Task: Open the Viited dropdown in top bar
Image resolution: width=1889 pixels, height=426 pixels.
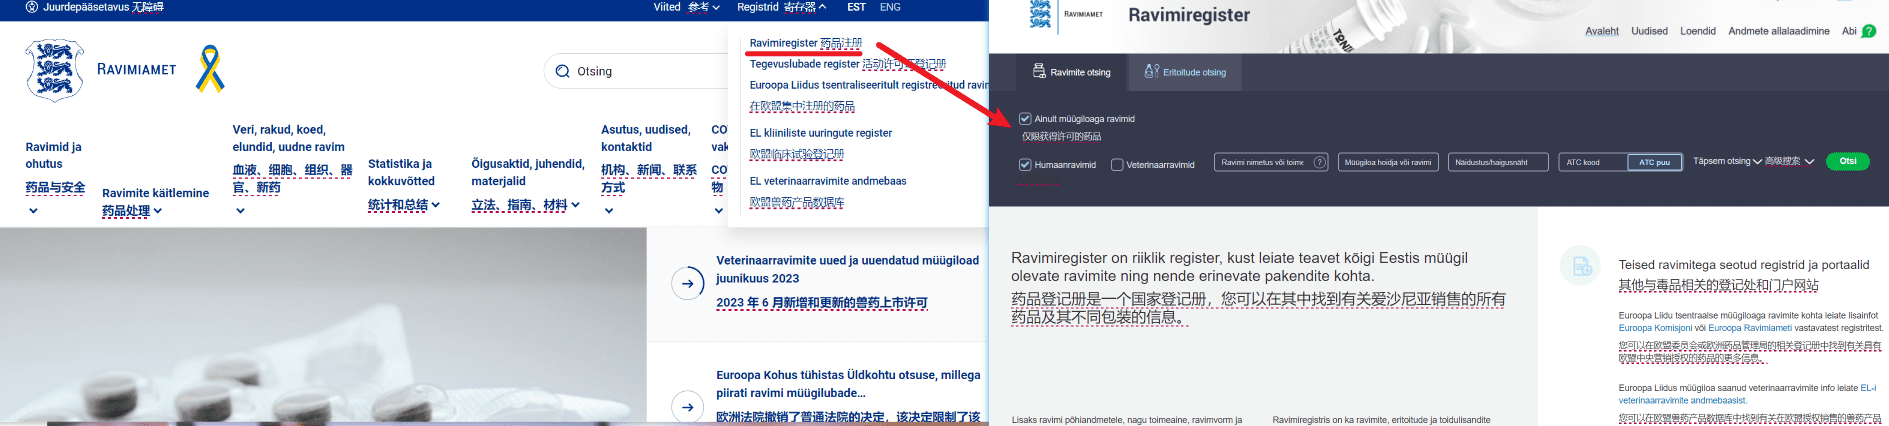Action: 686,7
